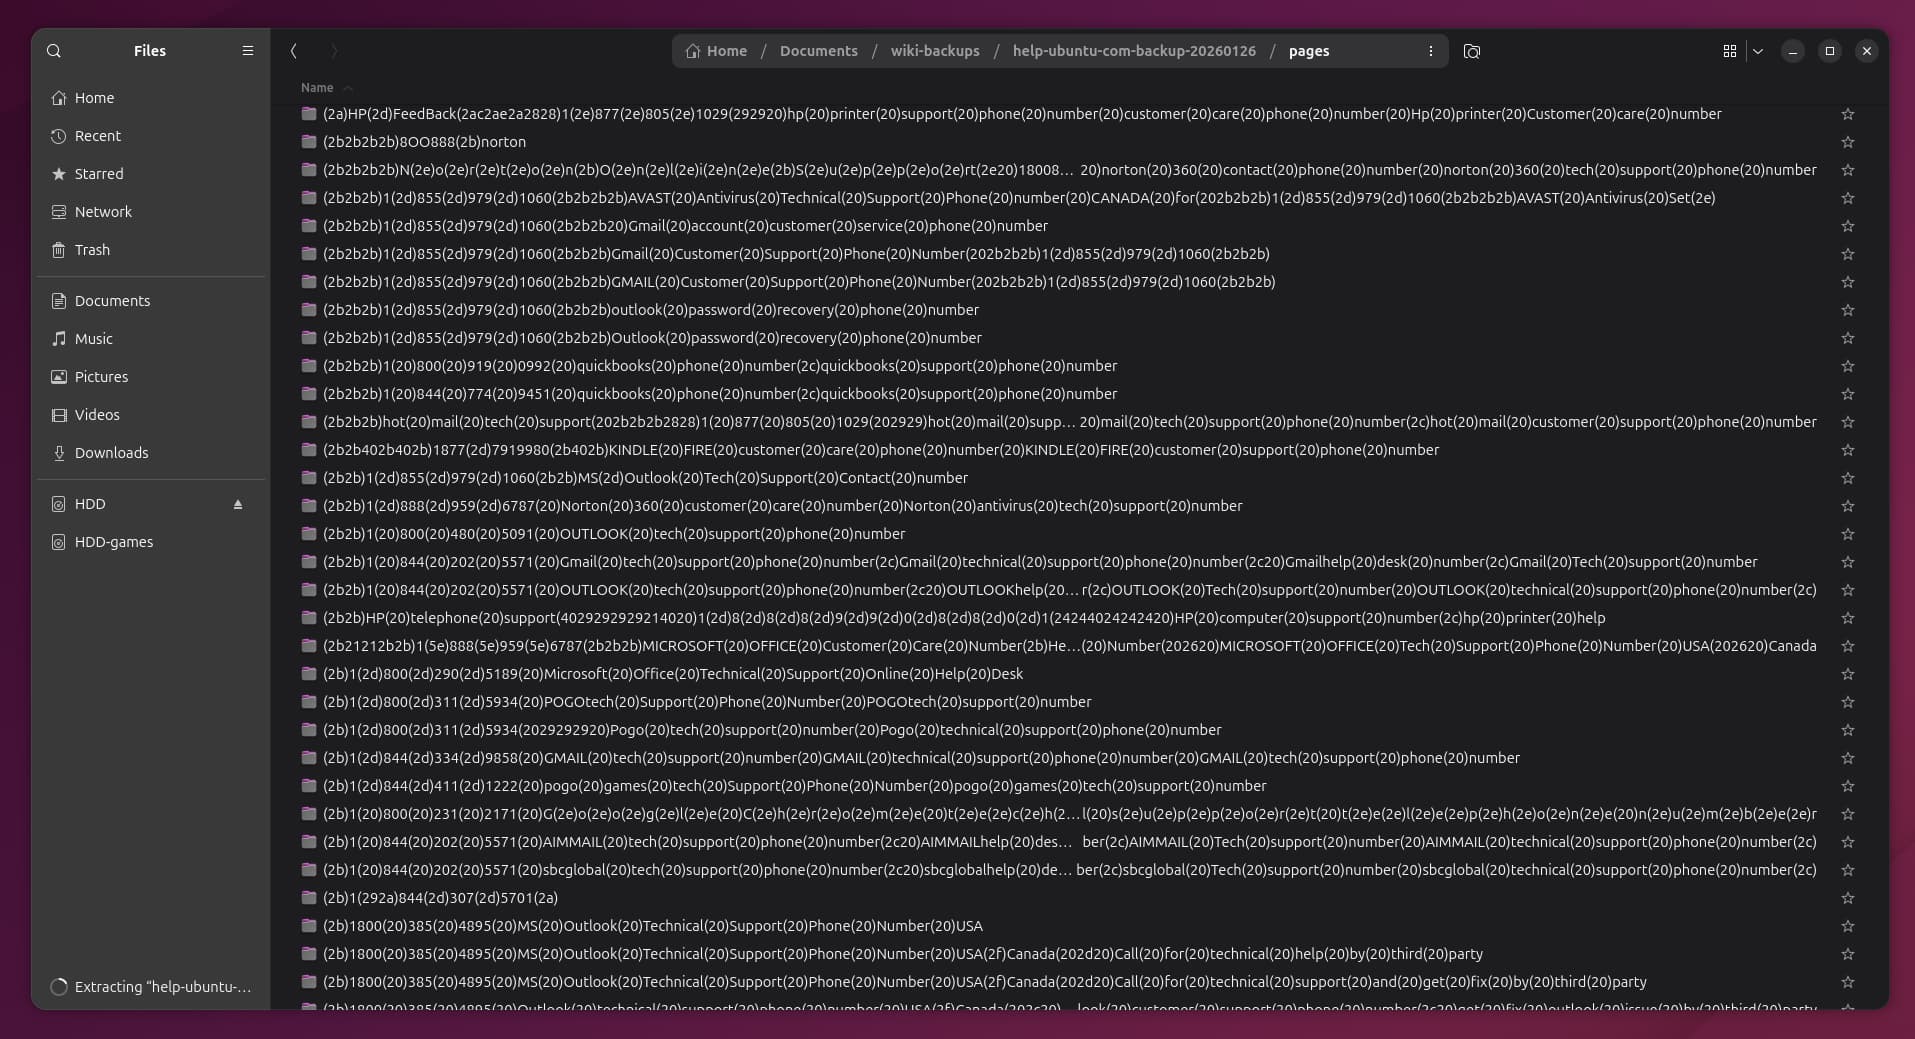This screenshot has width=1915, height=1039.
Task: Expand the view options dropdown arrow
Action: [x=1758, y=51]
